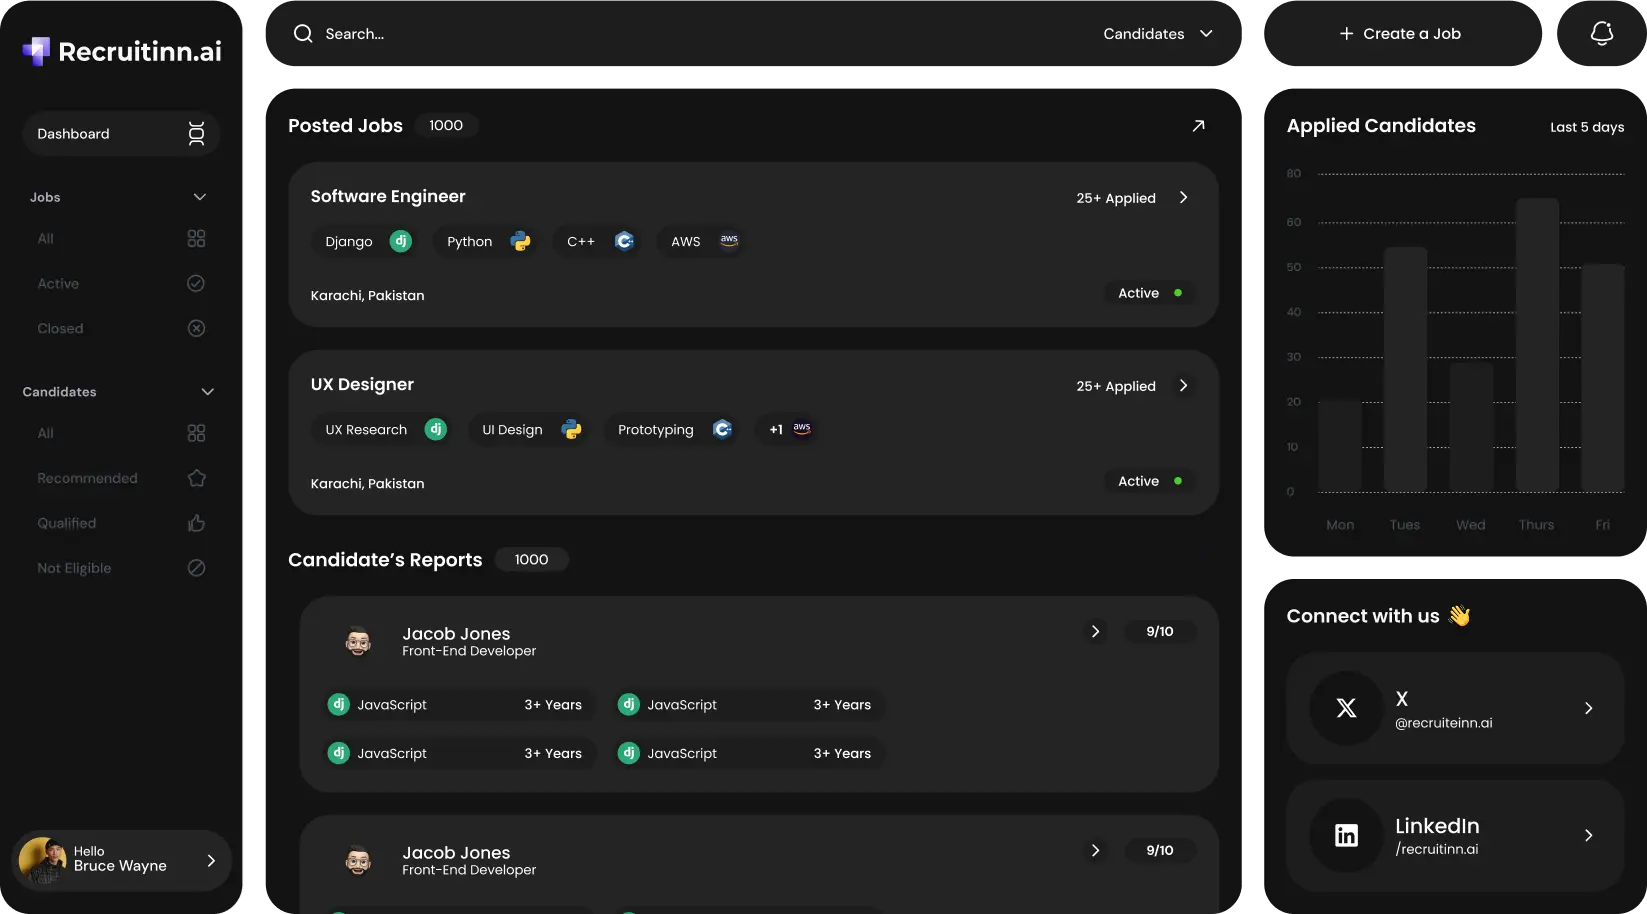Select the Recommended candidates star icon

pyautogui.click(x=196, y=478)
